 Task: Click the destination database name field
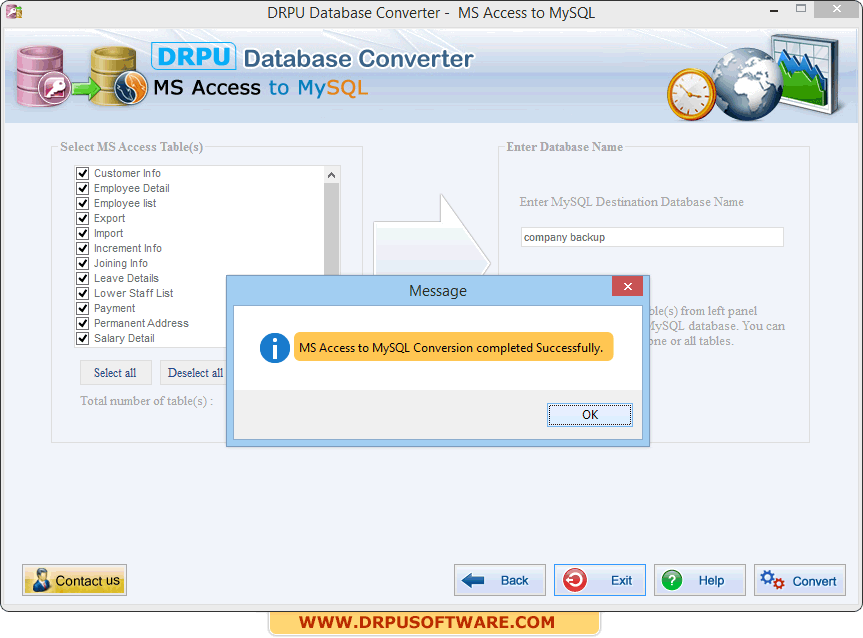(x=652, y=237)
